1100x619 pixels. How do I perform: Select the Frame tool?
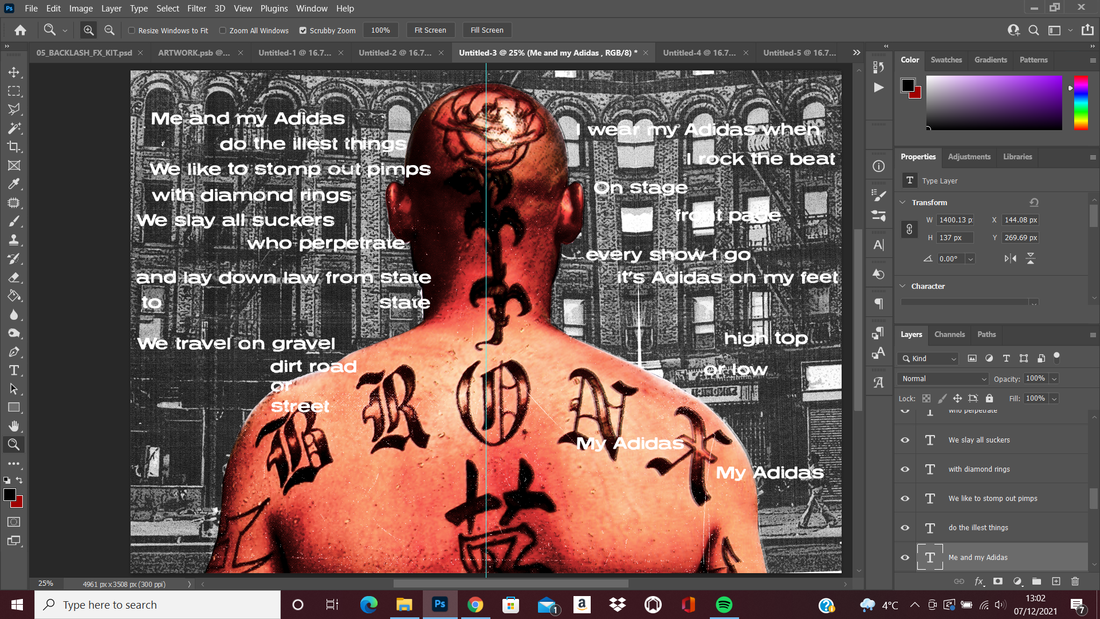pyautogui.click(x=14, y=166)
